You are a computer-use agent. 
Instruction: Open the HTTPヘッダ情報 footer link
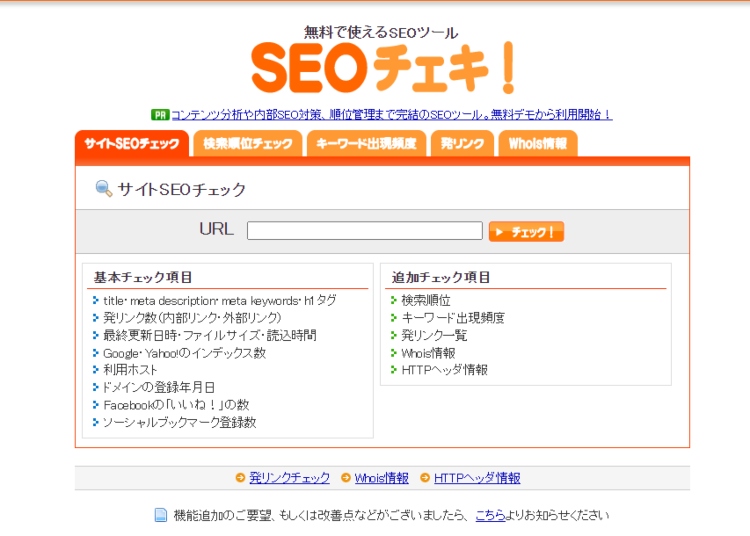(477, 478)
